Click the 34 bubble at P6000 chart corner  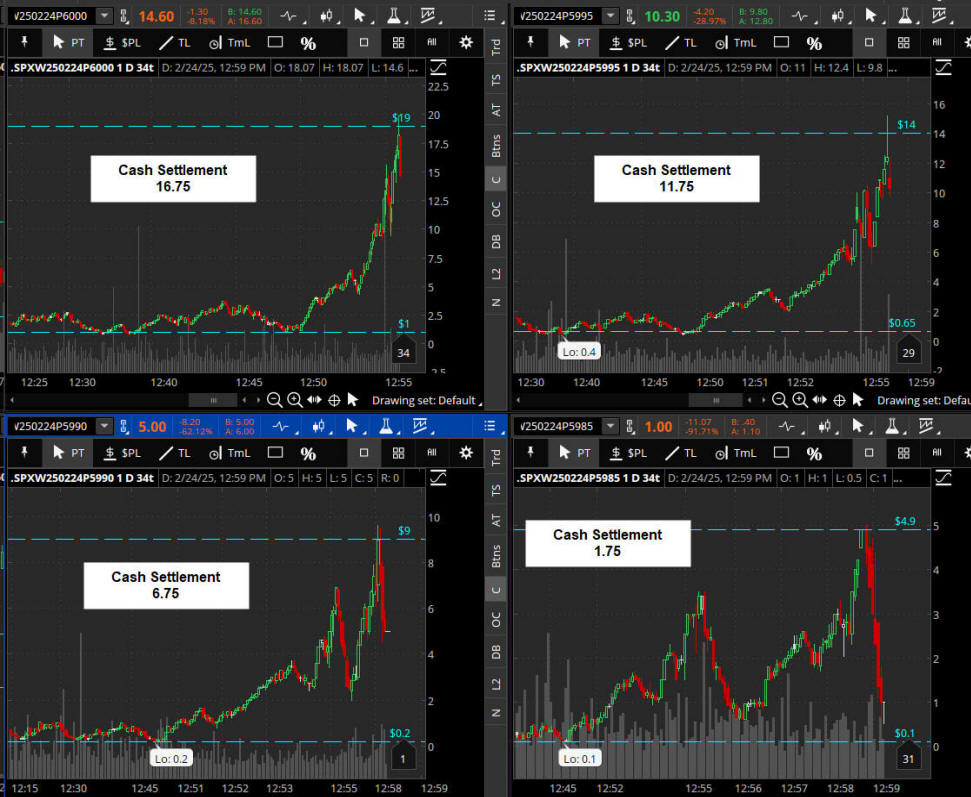[x=404, y=351]
